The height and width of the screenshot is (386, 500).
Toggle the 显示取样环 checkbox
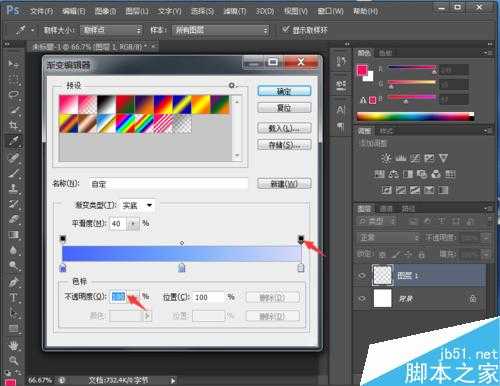click(285, 29)
